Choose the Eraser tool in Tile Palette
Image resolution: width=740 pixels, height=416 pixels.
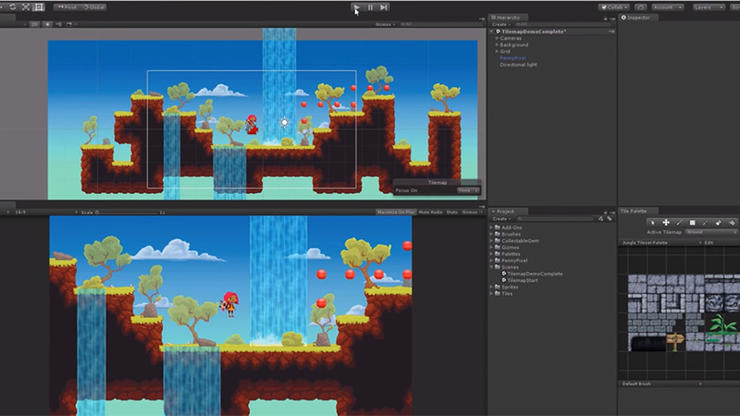pos(718,222)
